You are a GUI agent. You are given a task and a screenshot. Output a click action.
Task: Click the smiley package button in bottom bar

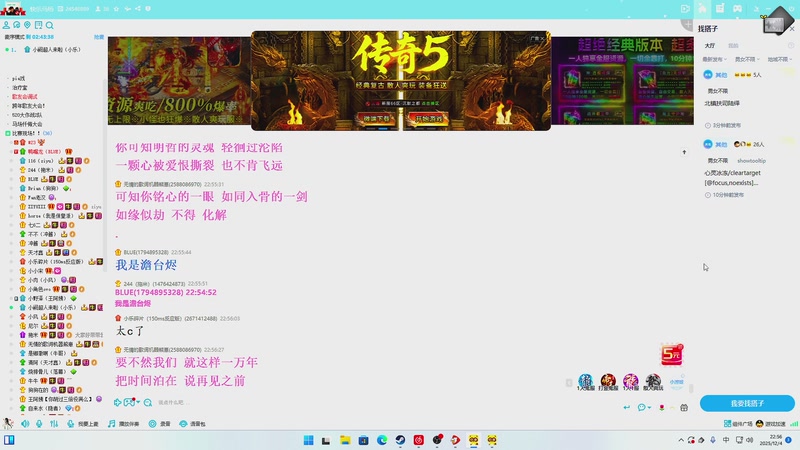point(192,423)
